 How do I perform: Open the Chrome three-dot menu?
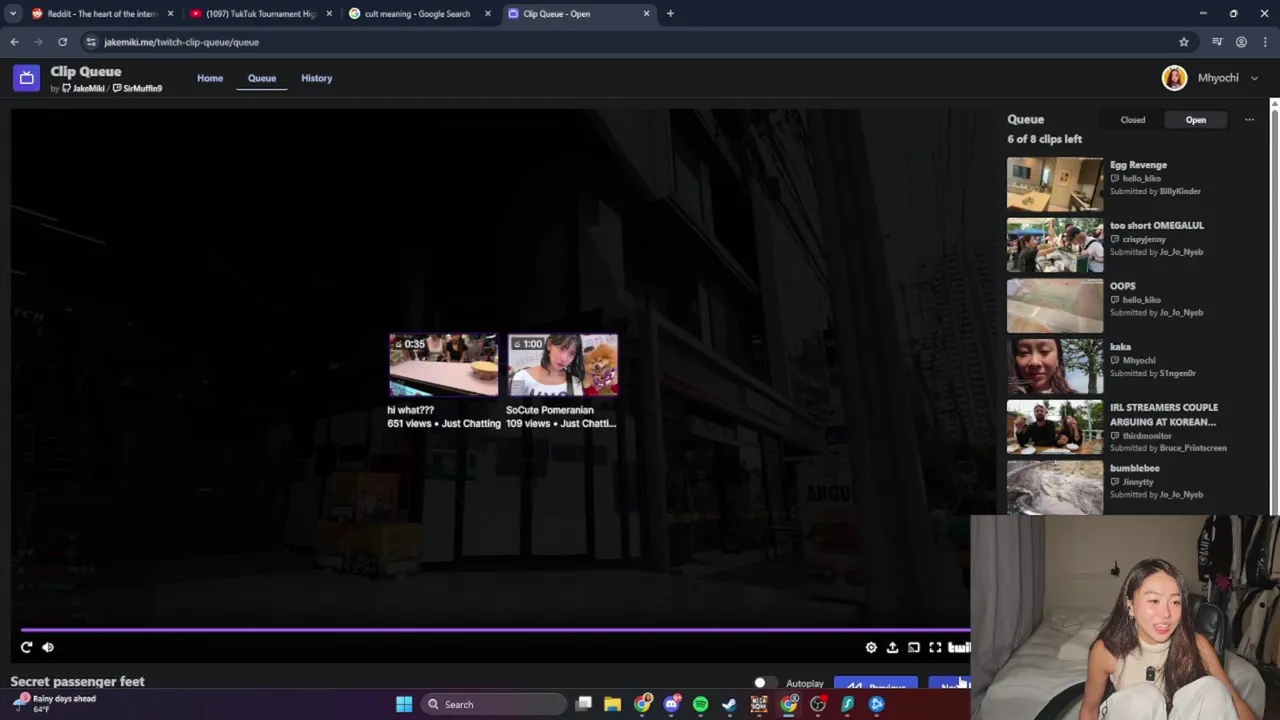(x=1265, y=42)
